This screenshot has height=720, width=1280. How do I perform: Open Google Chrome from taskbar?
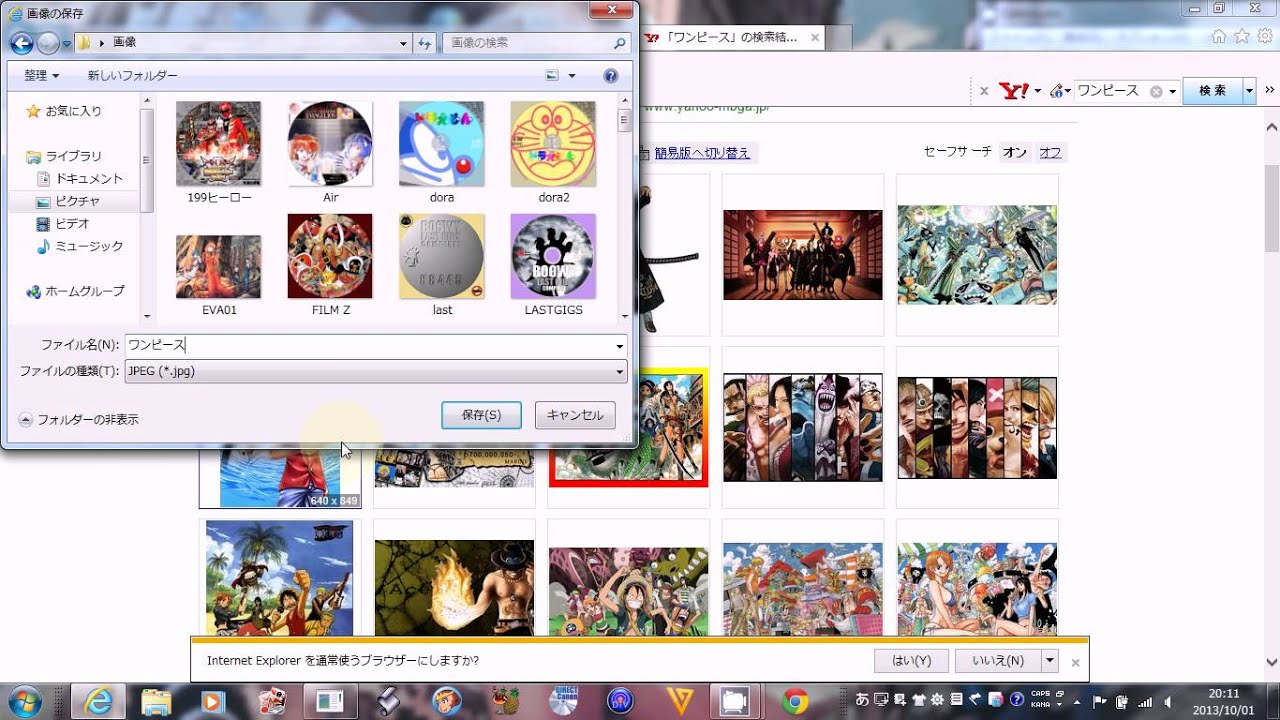[795, 701]
